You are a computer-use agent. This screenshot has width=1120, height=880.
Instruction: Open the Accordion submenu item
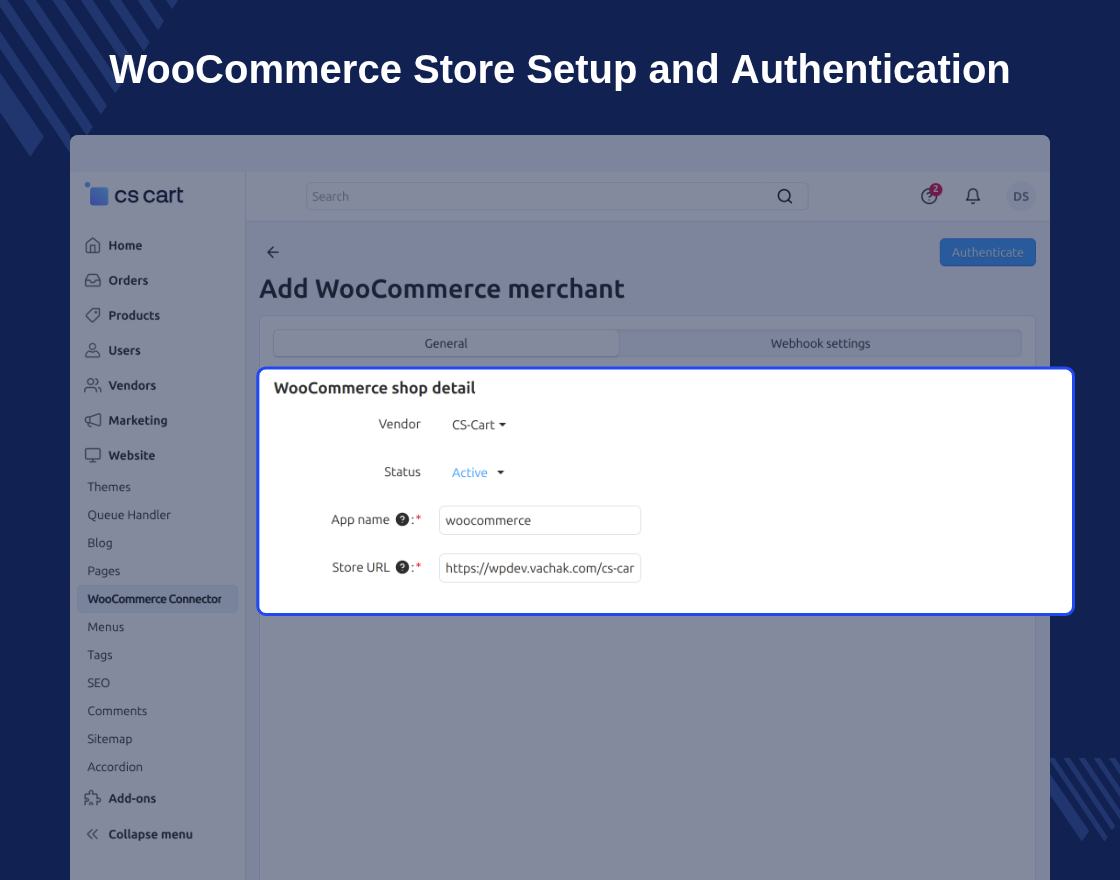pos(115,766)
